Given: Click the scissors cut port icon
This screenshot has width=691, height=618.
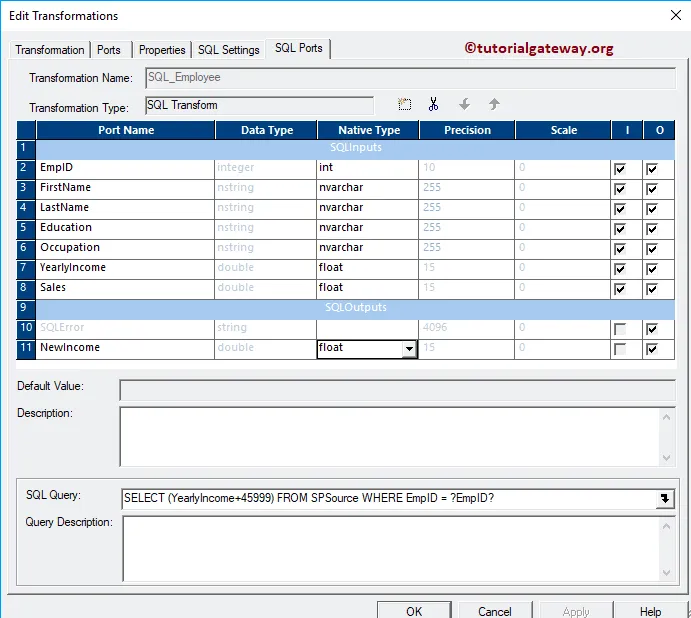Looking at the screenshot, I should (x=433, y=104).
